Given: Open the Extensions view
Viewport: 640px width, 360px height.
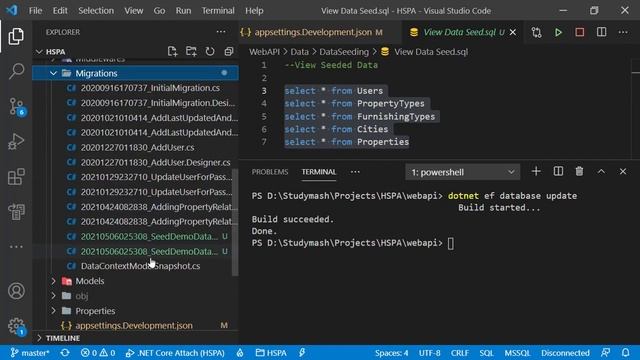Looking at the screenshot, I should [16, 177].
